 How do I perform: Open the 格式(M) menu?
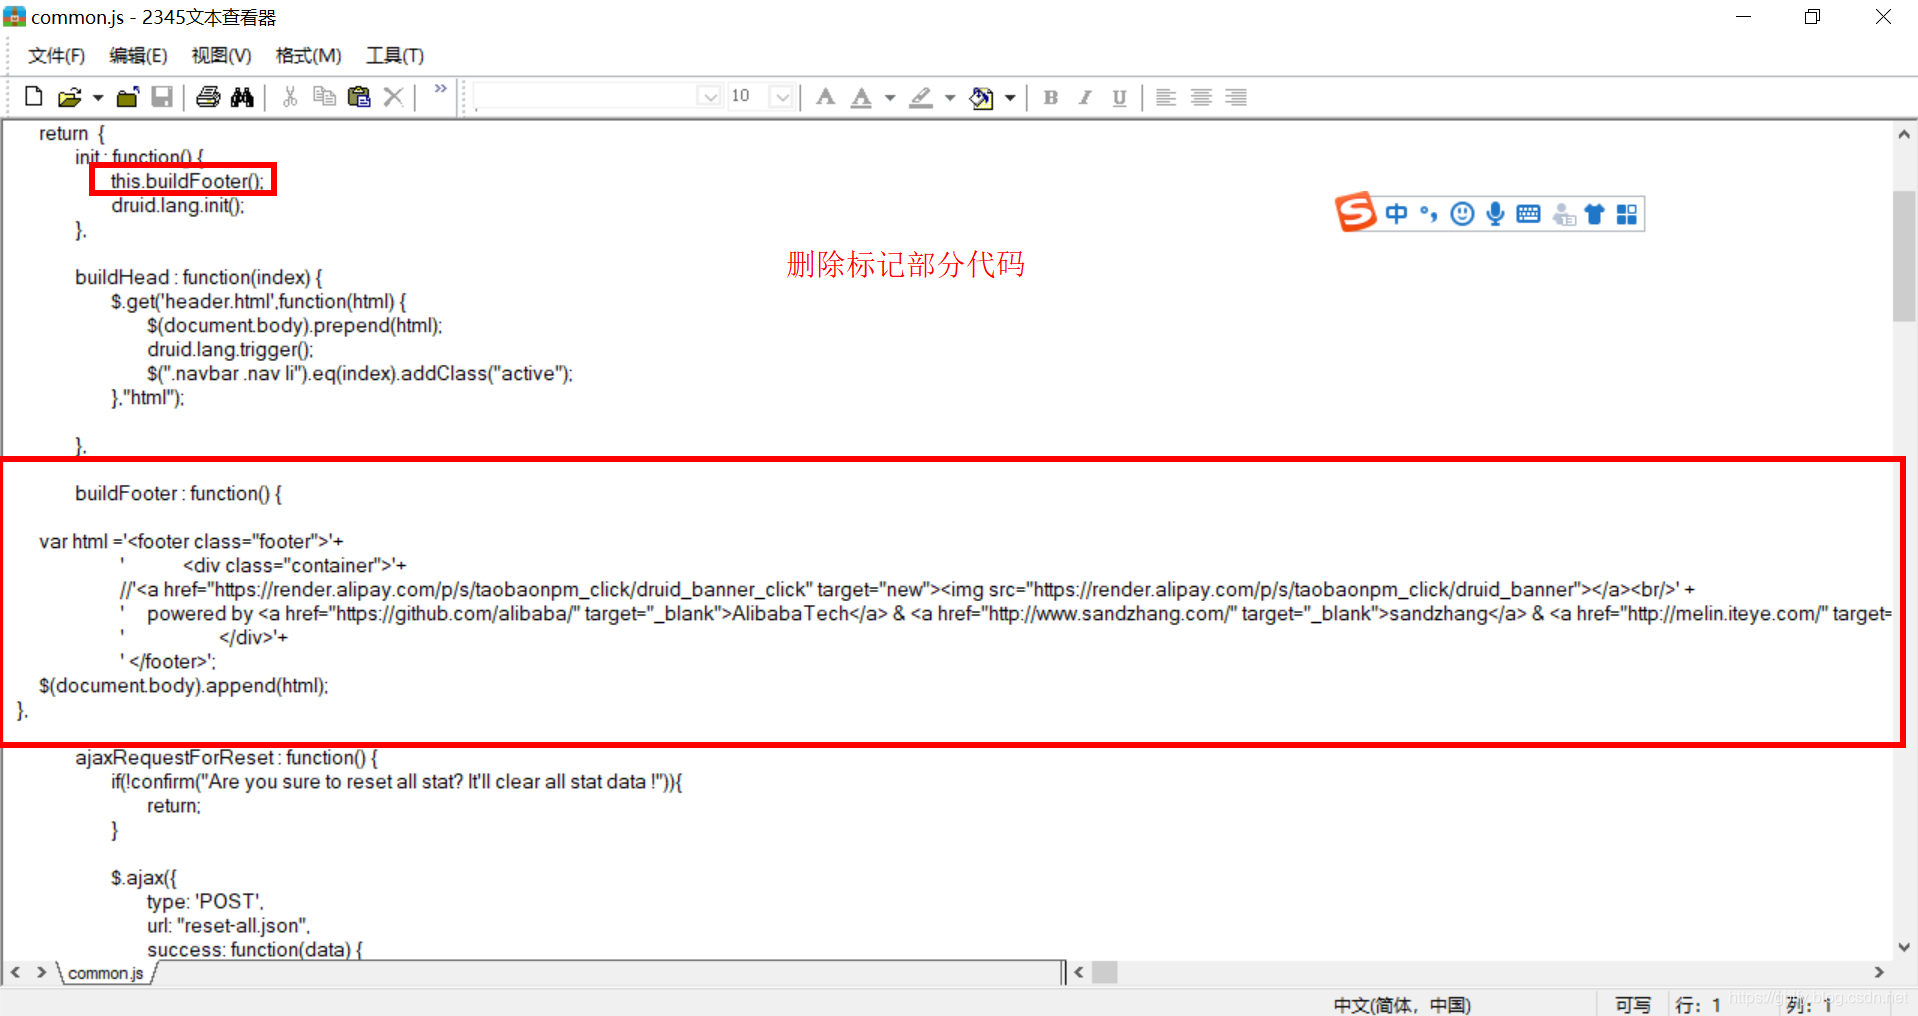click(308, 56)
